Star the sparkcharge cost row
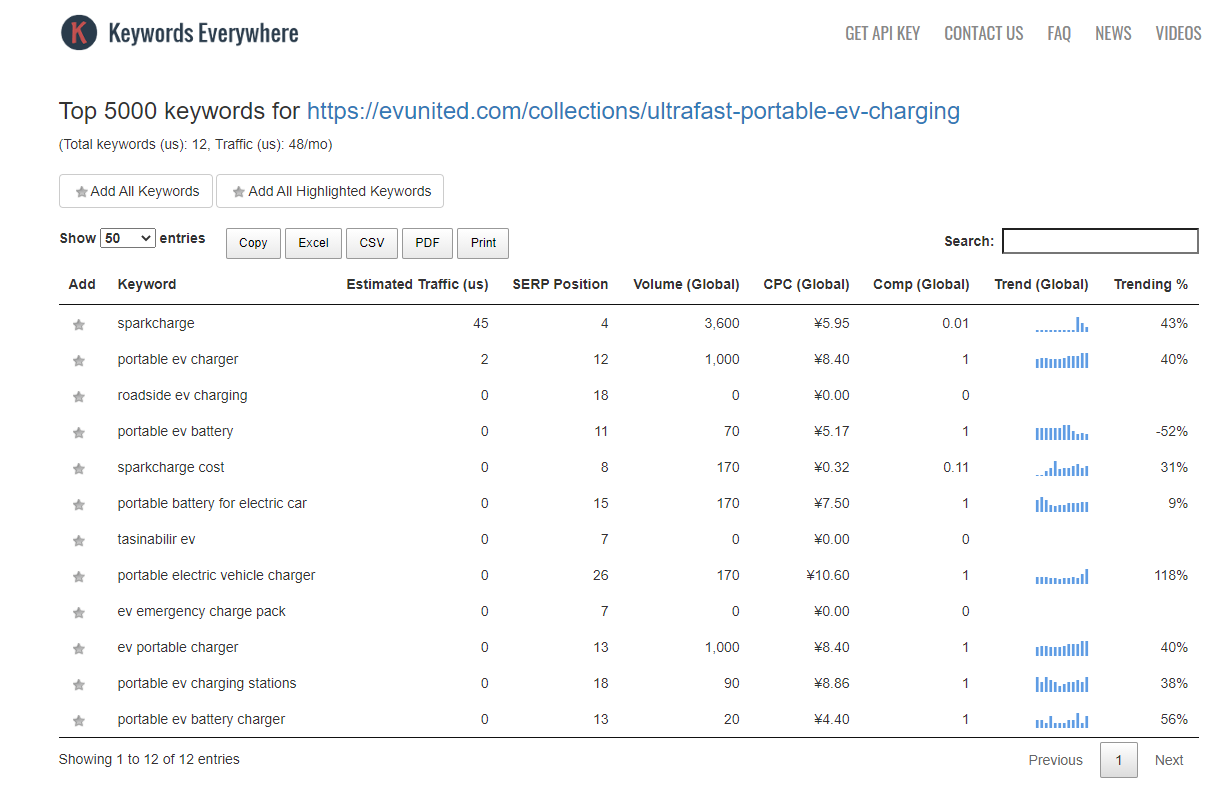Screen dimensions: 1230x793 [x=79, y=469]
